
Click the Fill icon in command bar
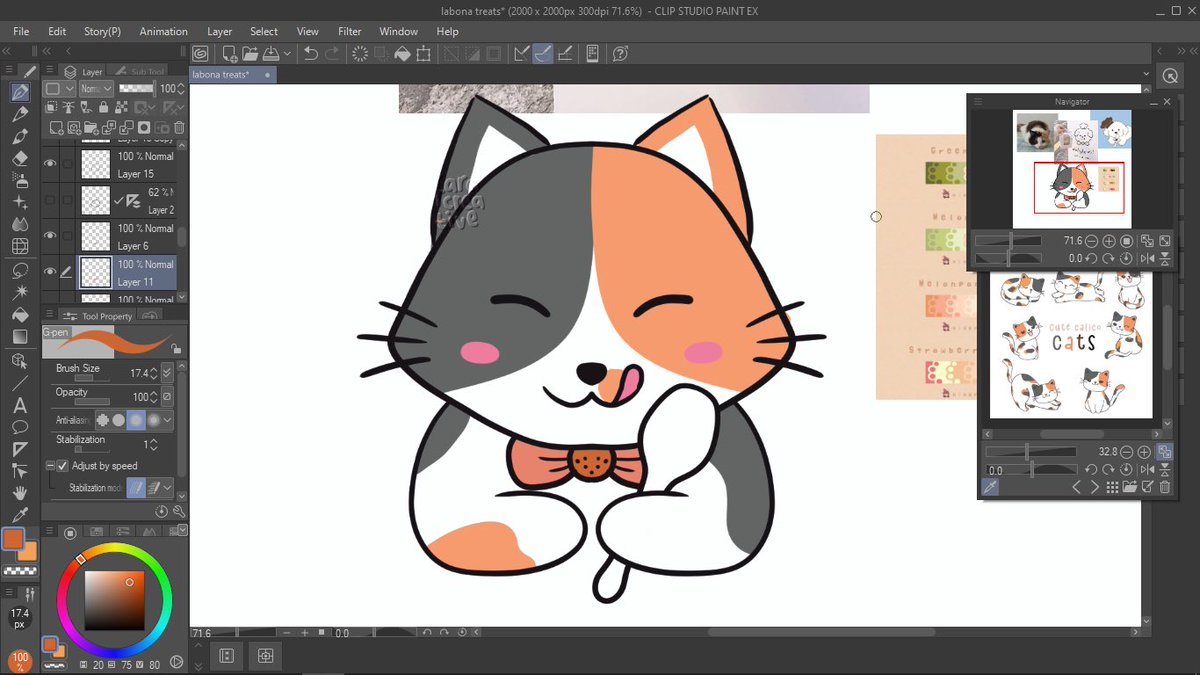point(402,53)
